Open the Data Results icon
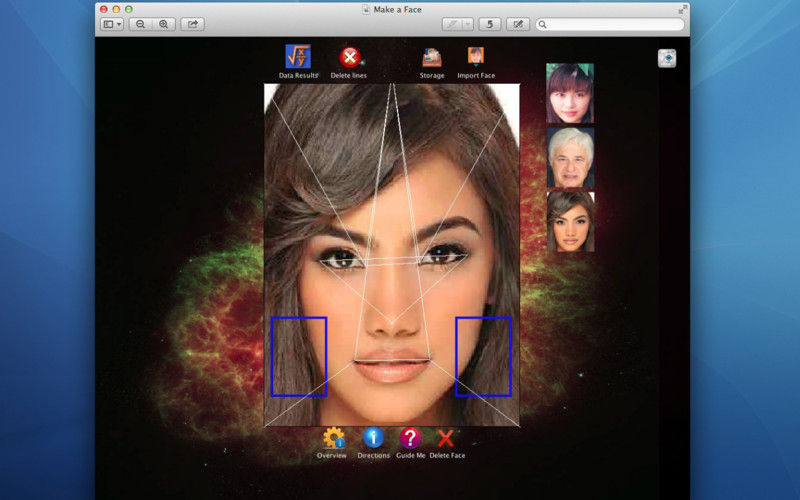800x500 pixels. (x=298, y=57)
